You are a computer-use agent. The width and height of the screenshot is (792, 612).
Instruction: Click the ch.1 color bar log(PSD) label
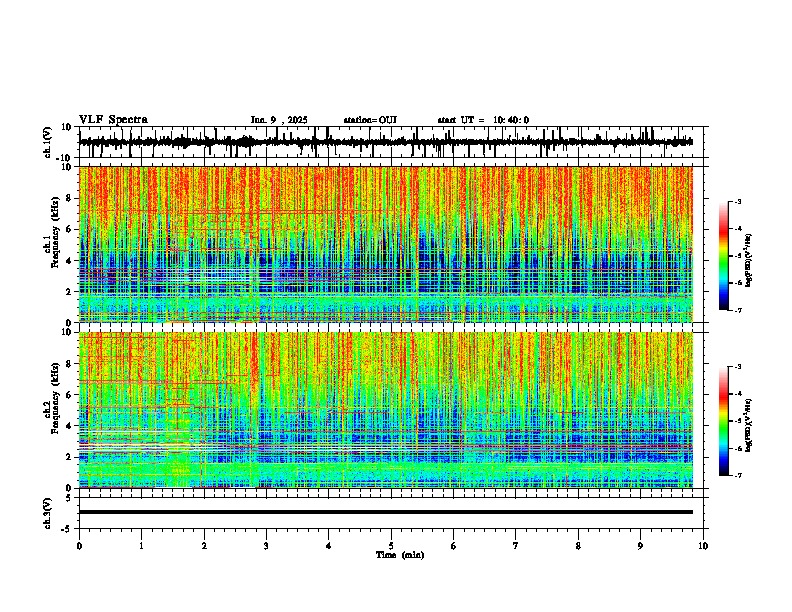pyautogui.click(x=749, y=261)
